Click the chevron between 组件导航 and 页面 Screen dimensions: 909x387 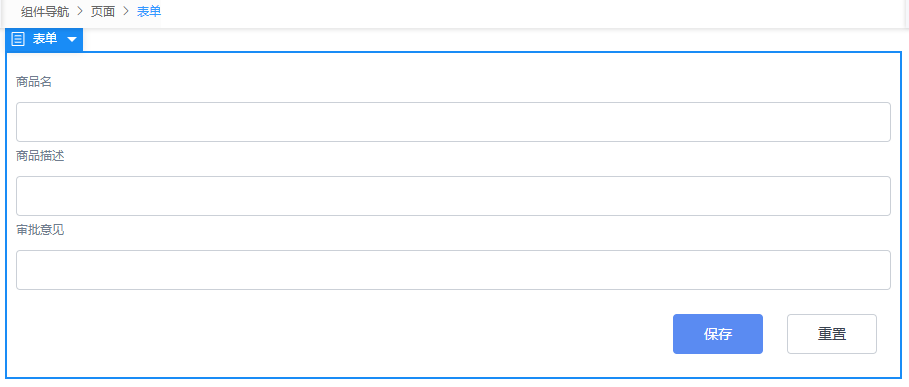(x=80, y=12)
